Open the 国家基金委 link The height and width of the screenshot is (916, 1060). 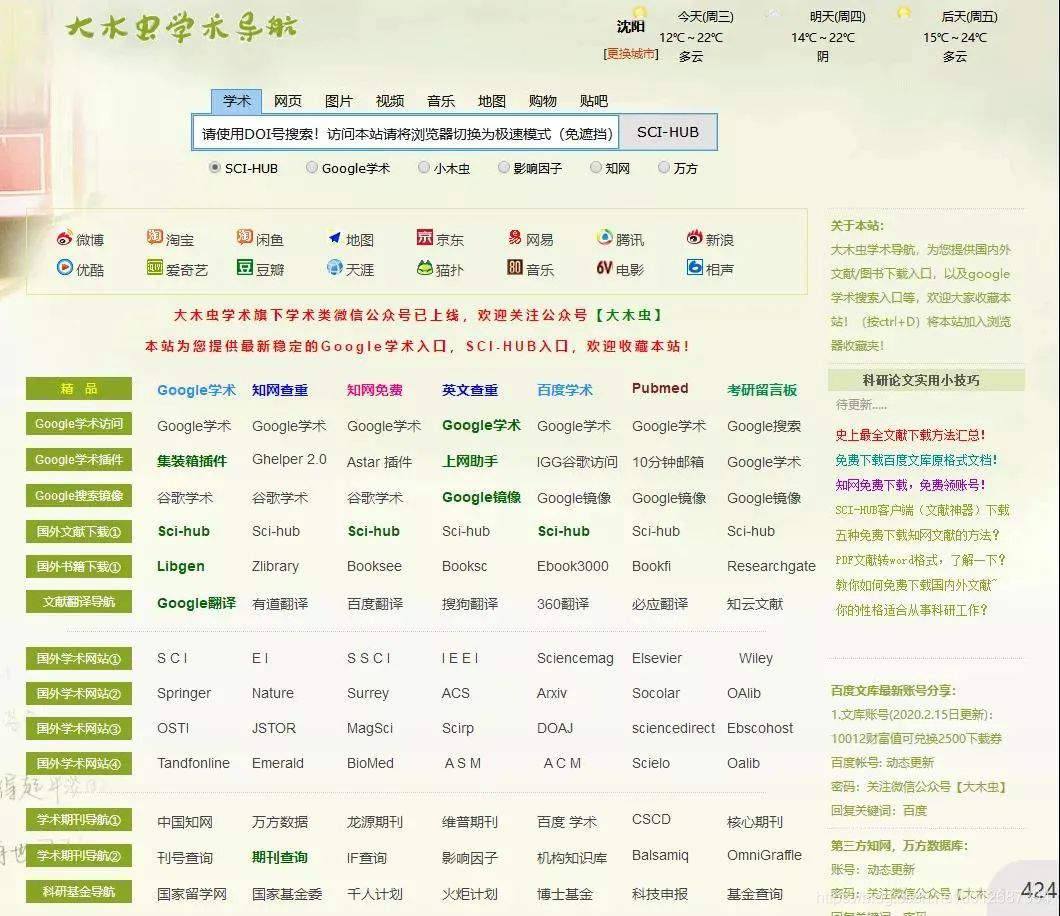click(287, 894)
